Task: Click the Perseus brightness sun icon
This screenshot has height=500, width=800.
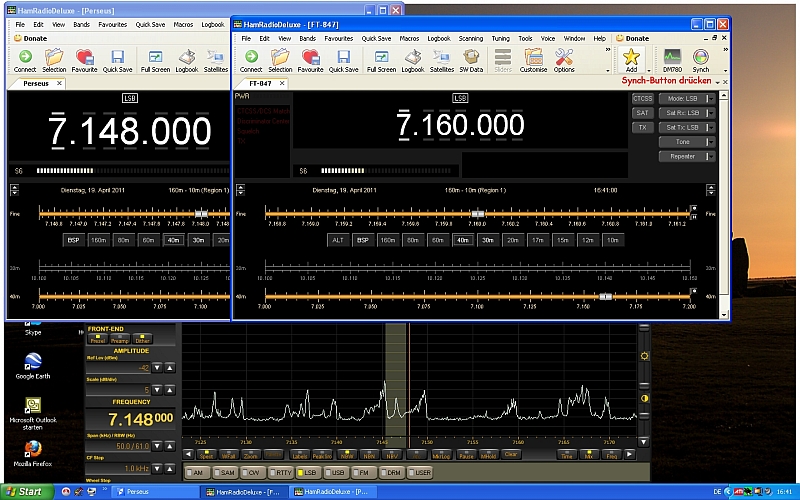Action: (x=644, y=356)
